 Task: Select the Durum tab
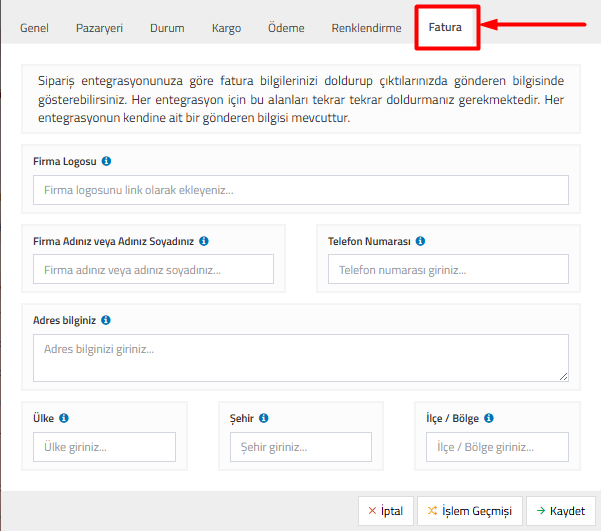click(x=167, y=28)
